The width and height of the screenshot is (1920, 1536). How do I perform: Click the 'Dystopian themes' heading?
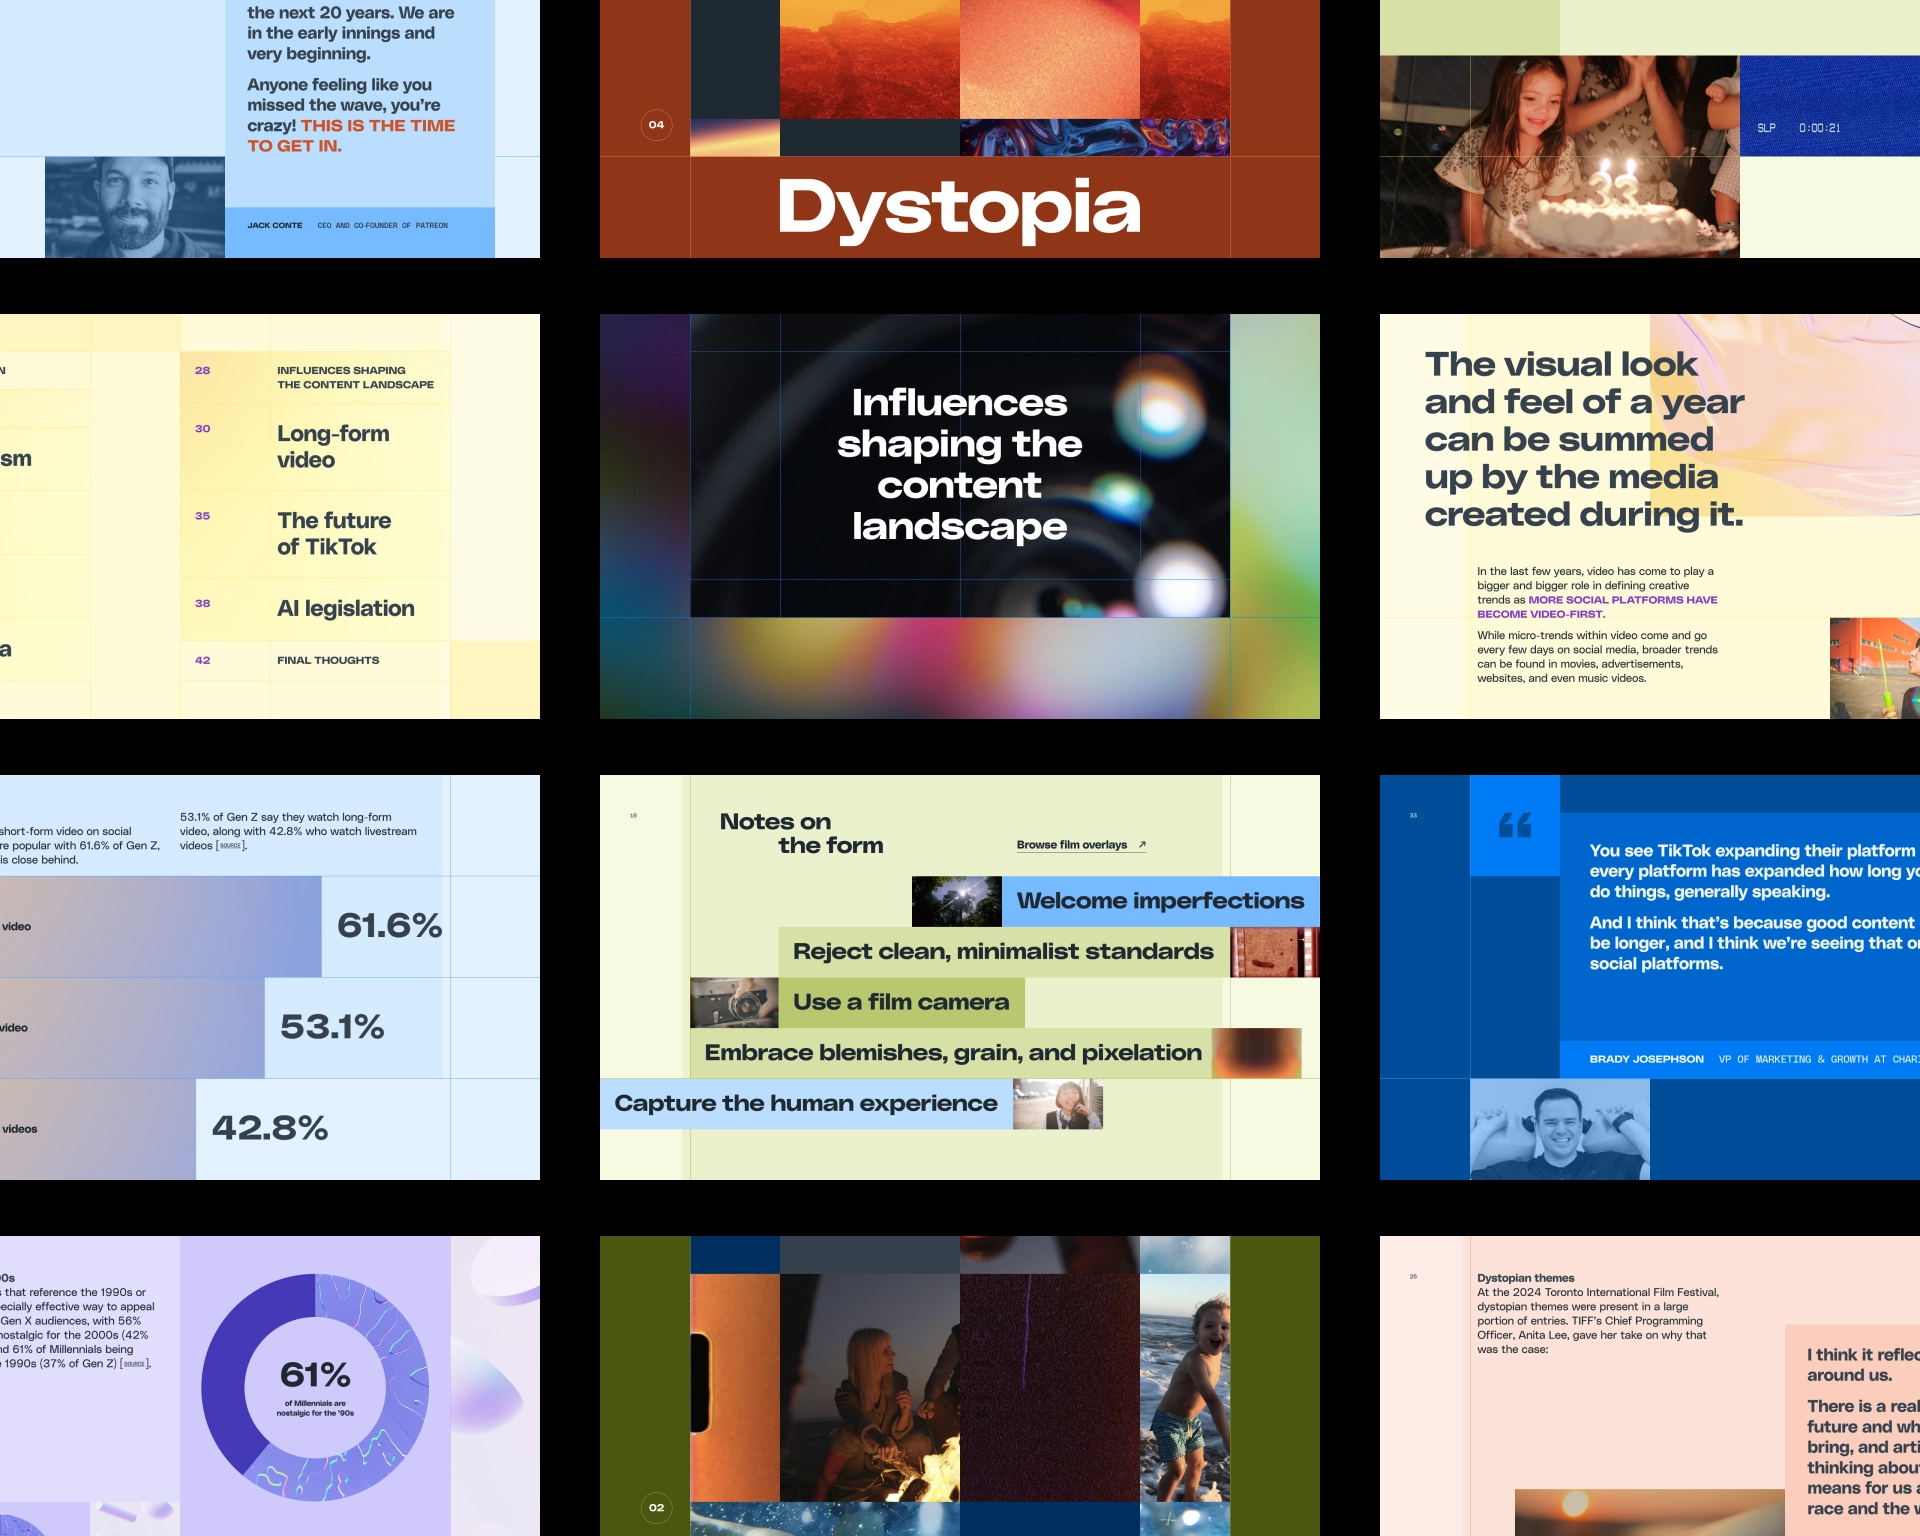(1526, 1278)
